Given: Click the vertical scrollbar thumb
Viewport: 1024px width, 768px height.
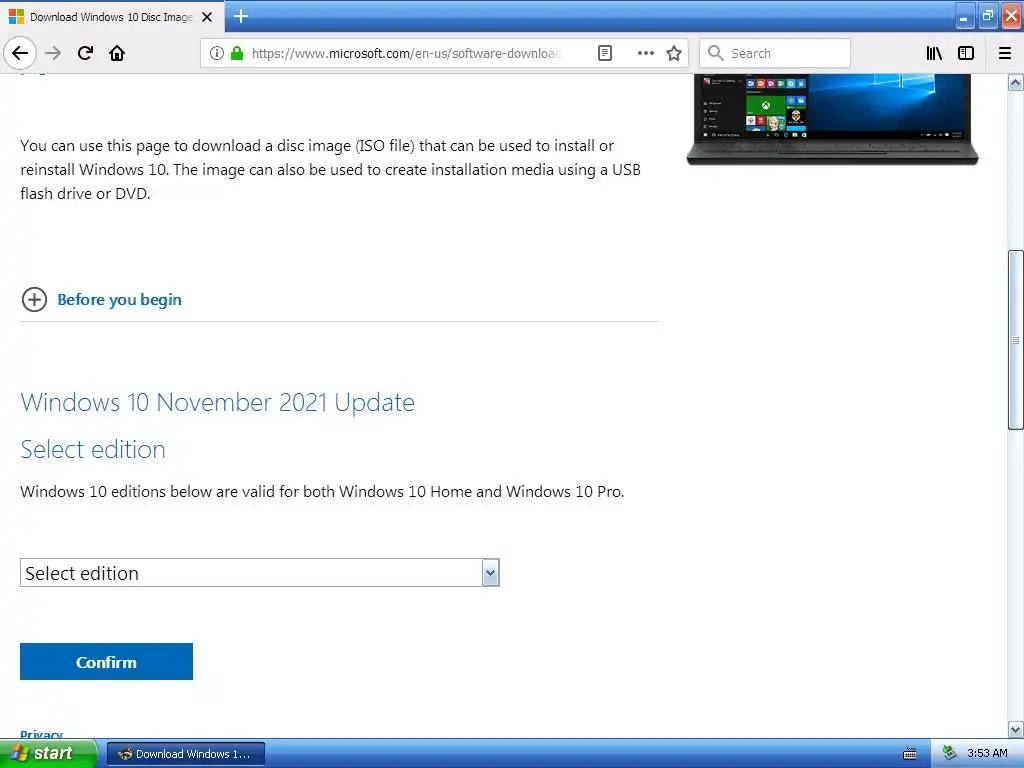Looking at the screenshot, I should tap(1015, 340).
